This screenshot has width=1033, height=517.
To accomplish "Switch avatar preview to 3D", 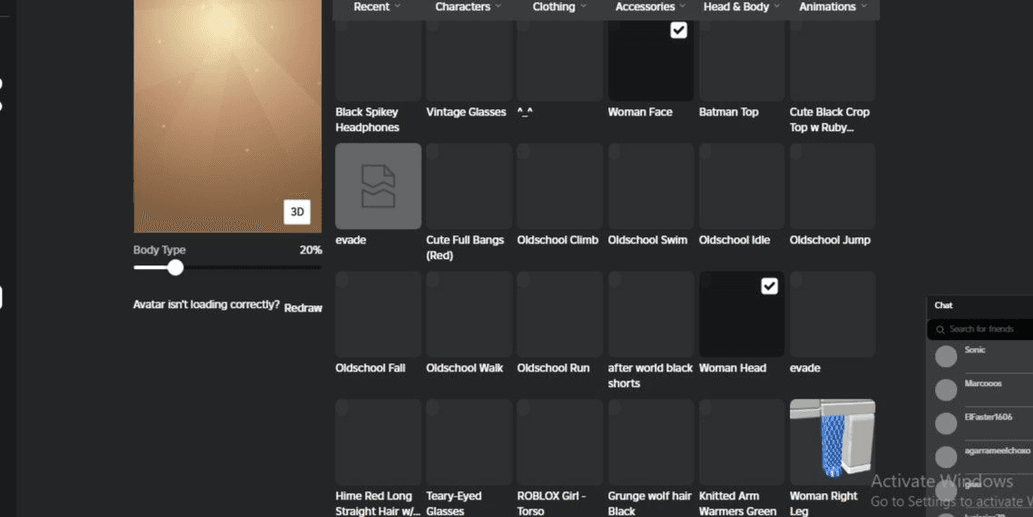I will click(297, 212).
